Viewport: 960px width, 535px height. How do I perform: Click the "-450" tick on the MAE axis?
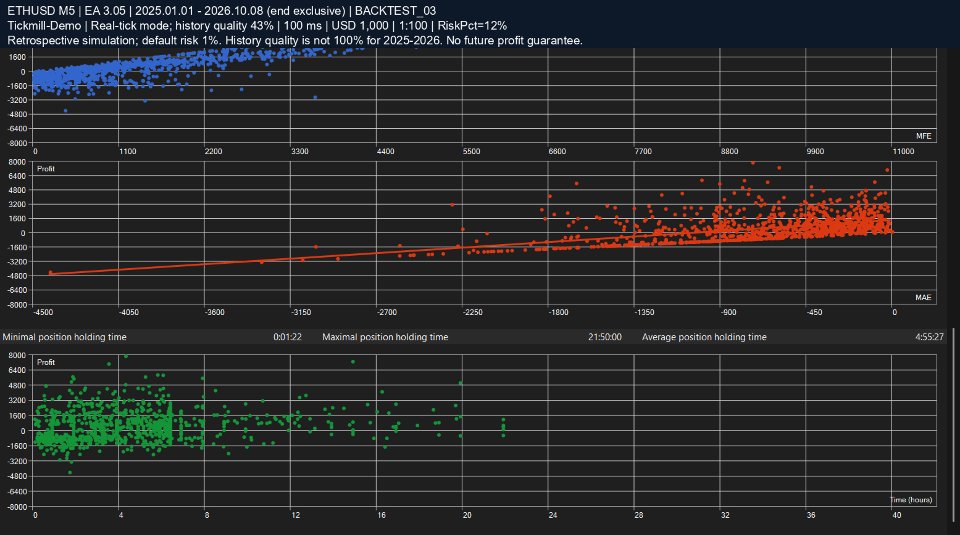[x=814, y=312]
